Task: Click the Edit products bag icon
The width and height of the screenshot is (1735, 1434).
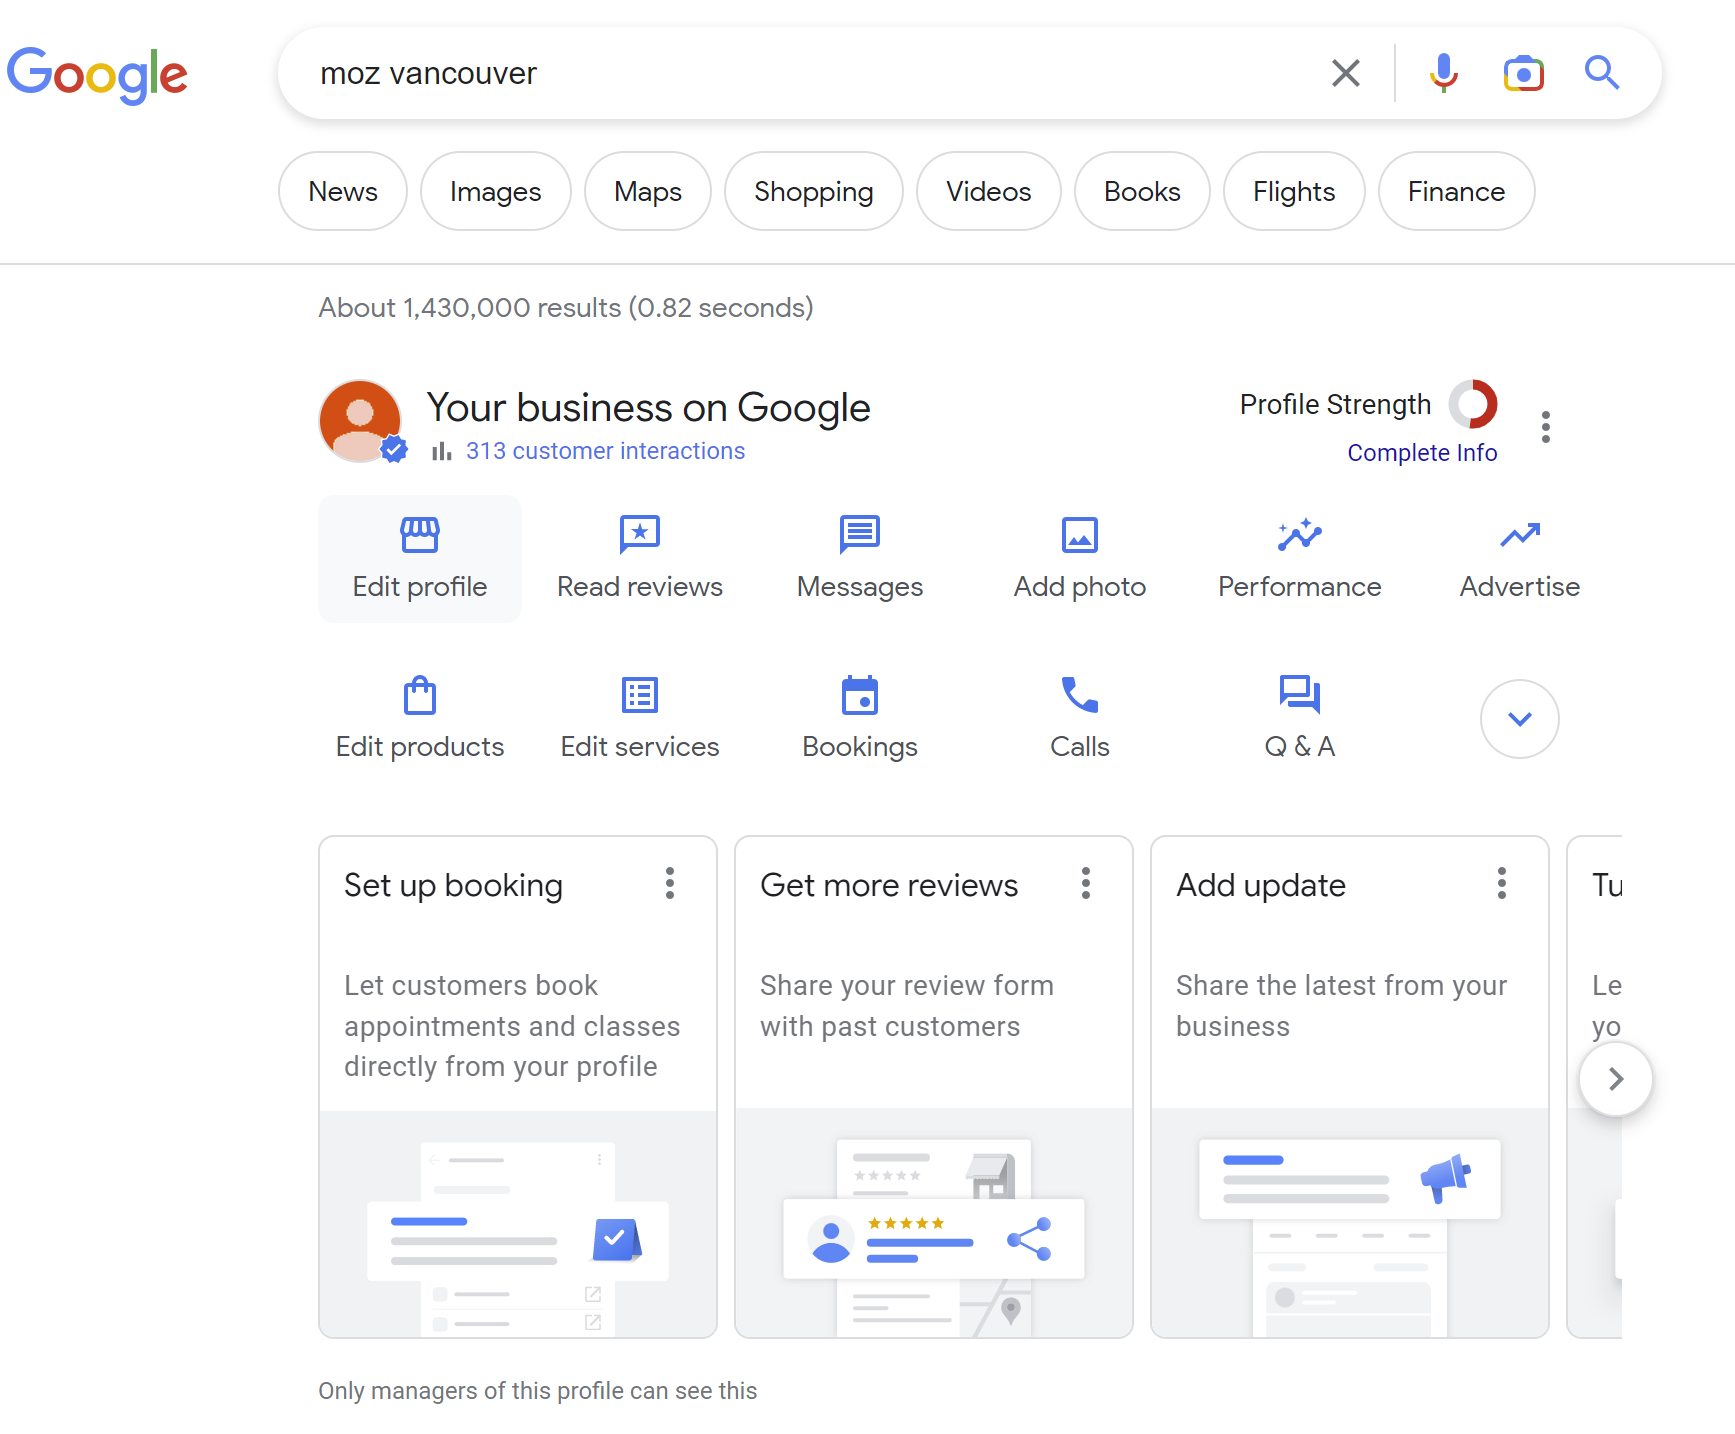Action: [420, 696]
